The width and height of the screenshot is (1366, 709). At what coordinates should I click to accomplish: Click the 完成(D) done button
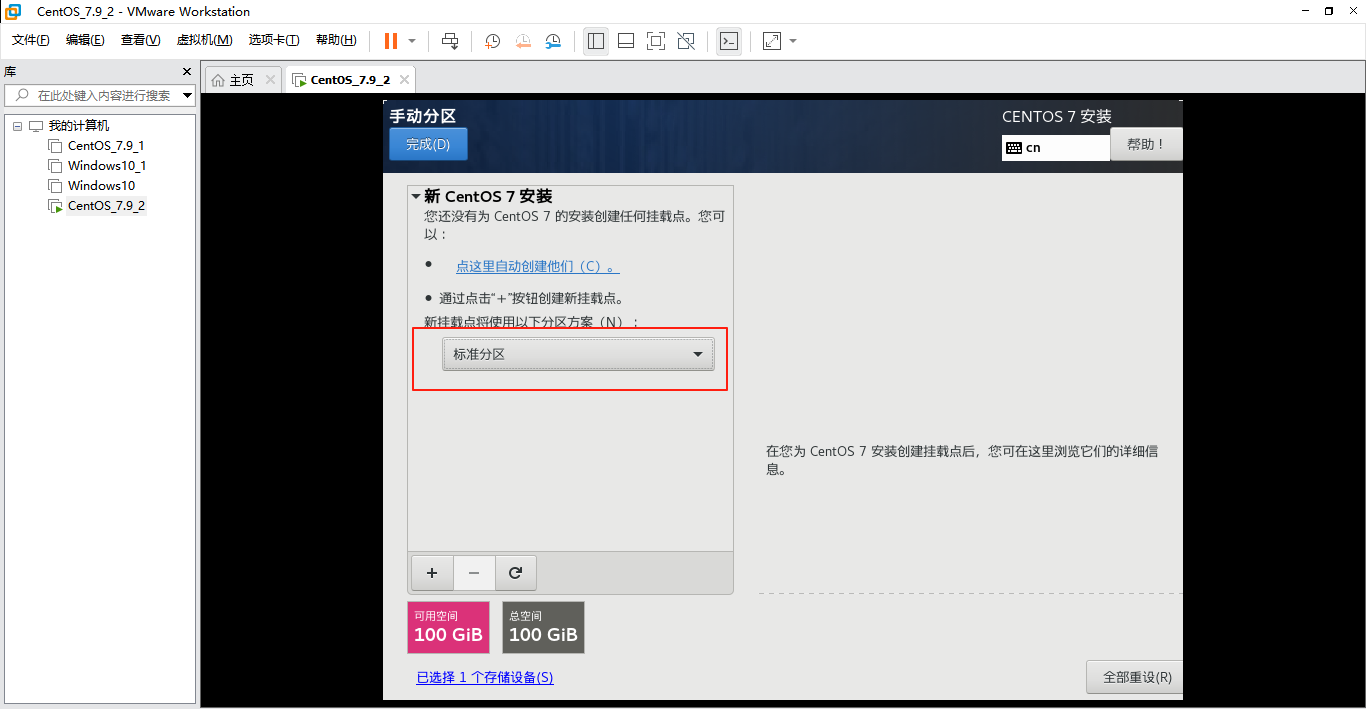pyautogui.click(x=428, y=144)
